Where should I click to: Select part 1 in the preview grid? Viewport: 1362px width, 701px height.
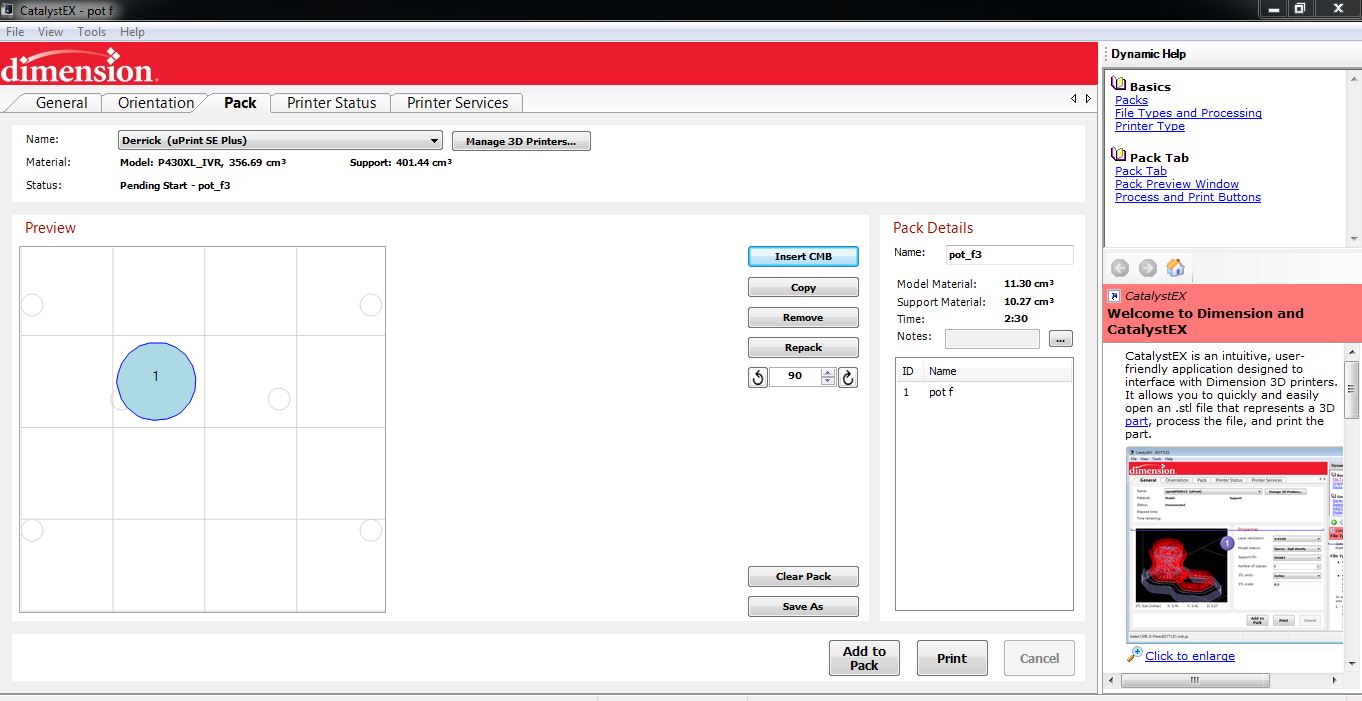(x=156, y=380)
